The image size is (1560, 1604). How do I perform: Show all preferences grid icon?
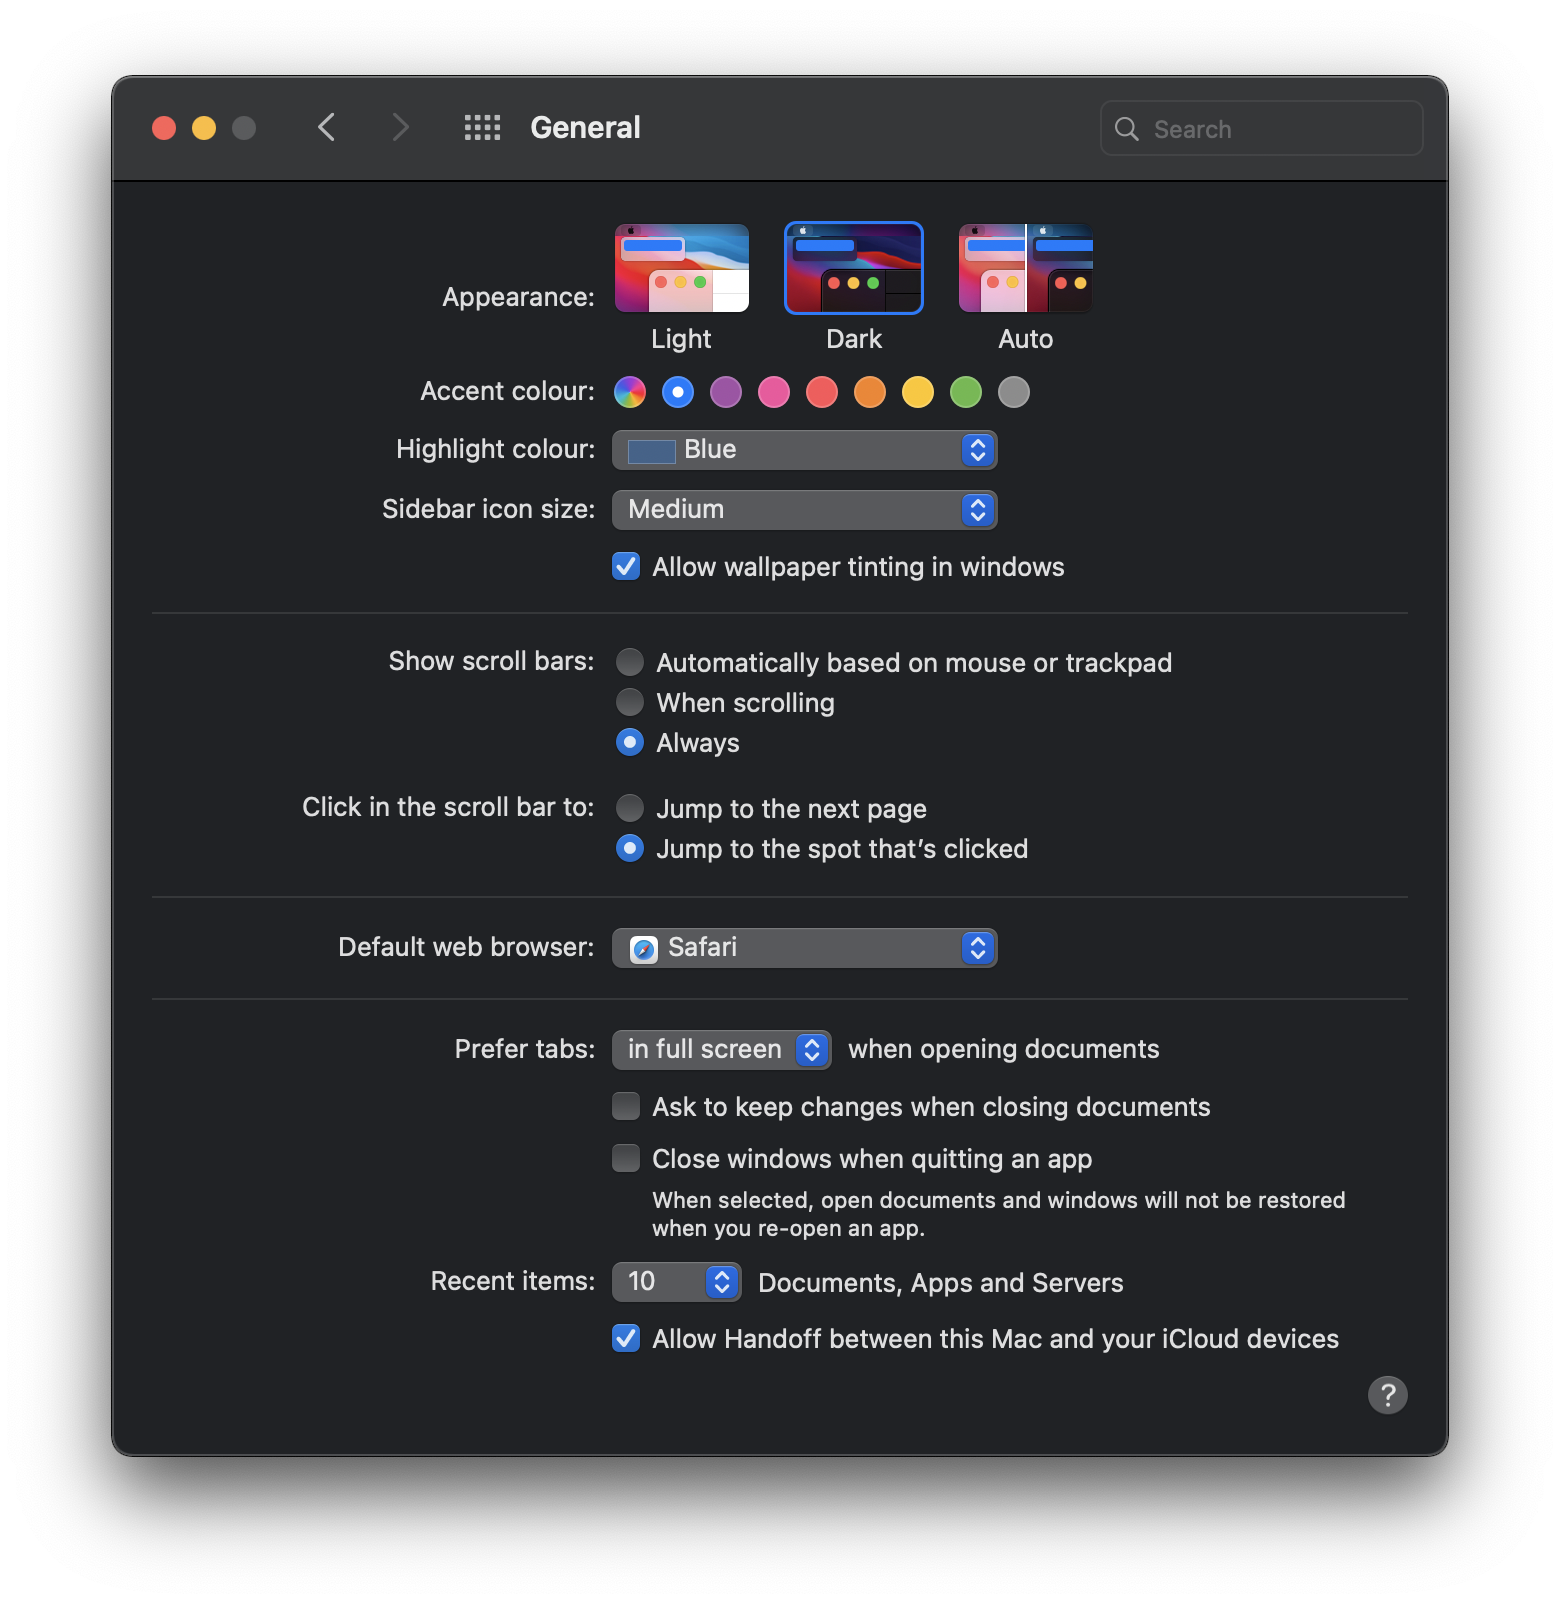[x=482, y=128]
